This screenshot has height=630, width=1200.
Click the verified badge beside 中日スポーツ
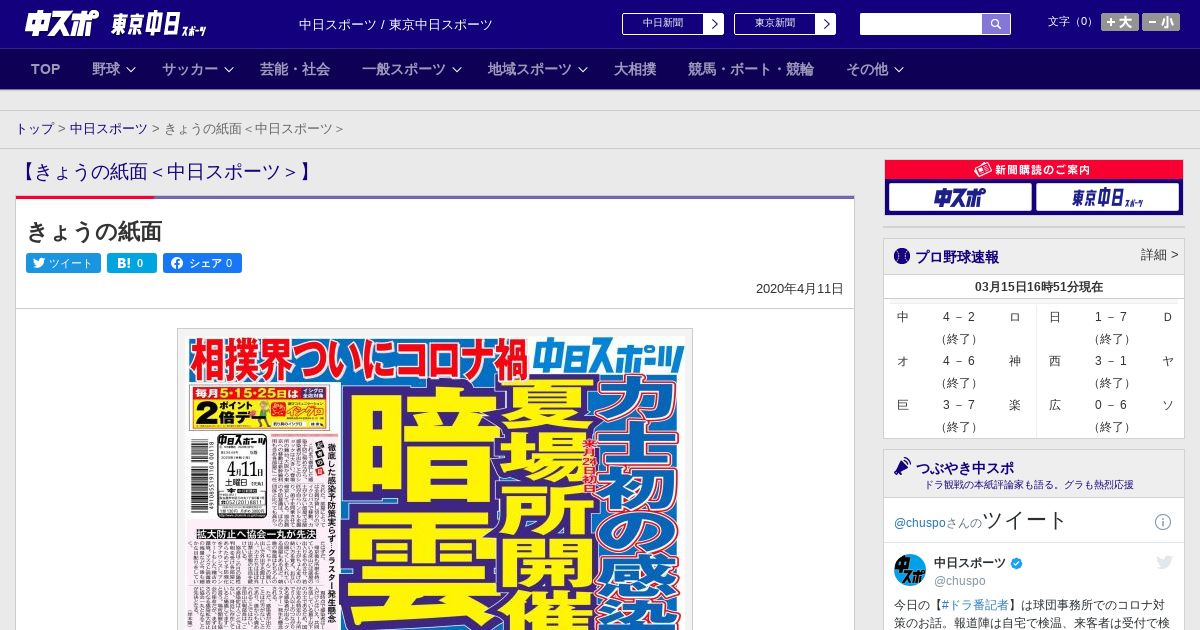[x=1017, y=563]
